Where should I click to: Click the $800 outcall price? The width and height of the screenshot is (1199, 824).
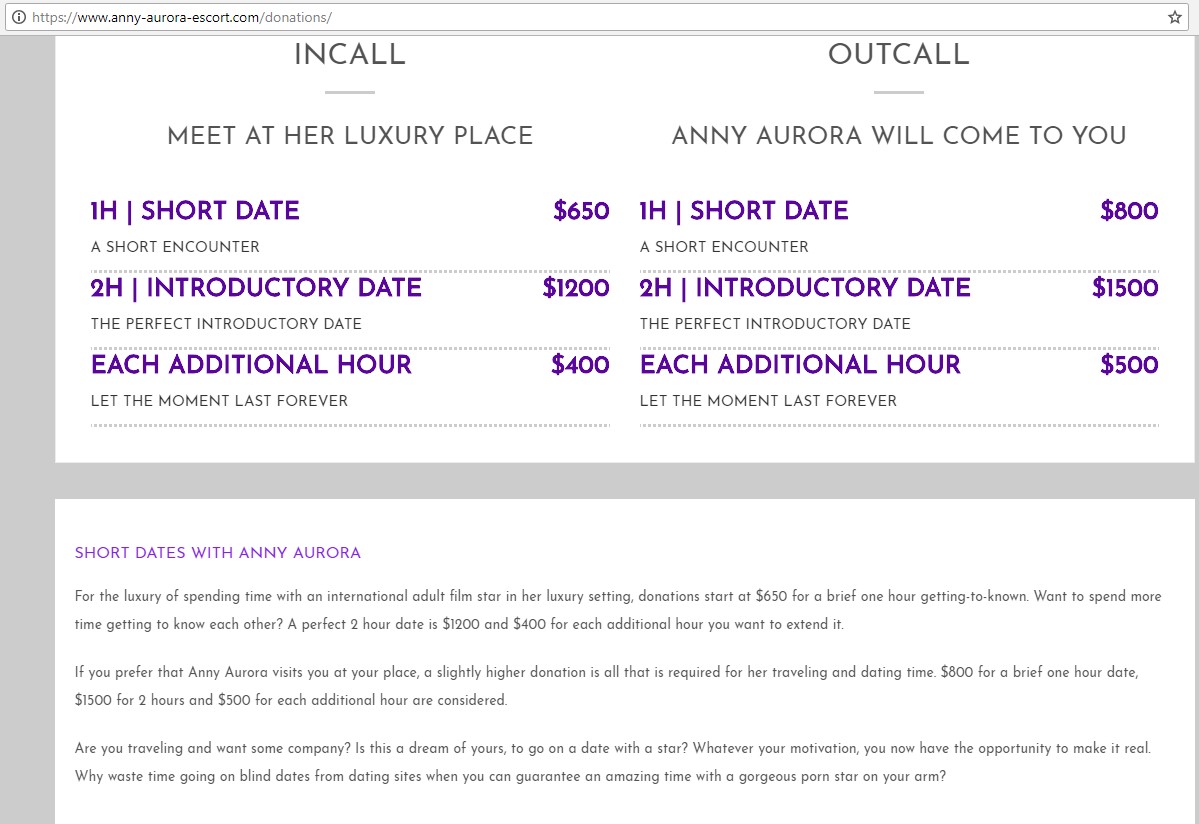pyautogui.click(x=1129, y=210)
